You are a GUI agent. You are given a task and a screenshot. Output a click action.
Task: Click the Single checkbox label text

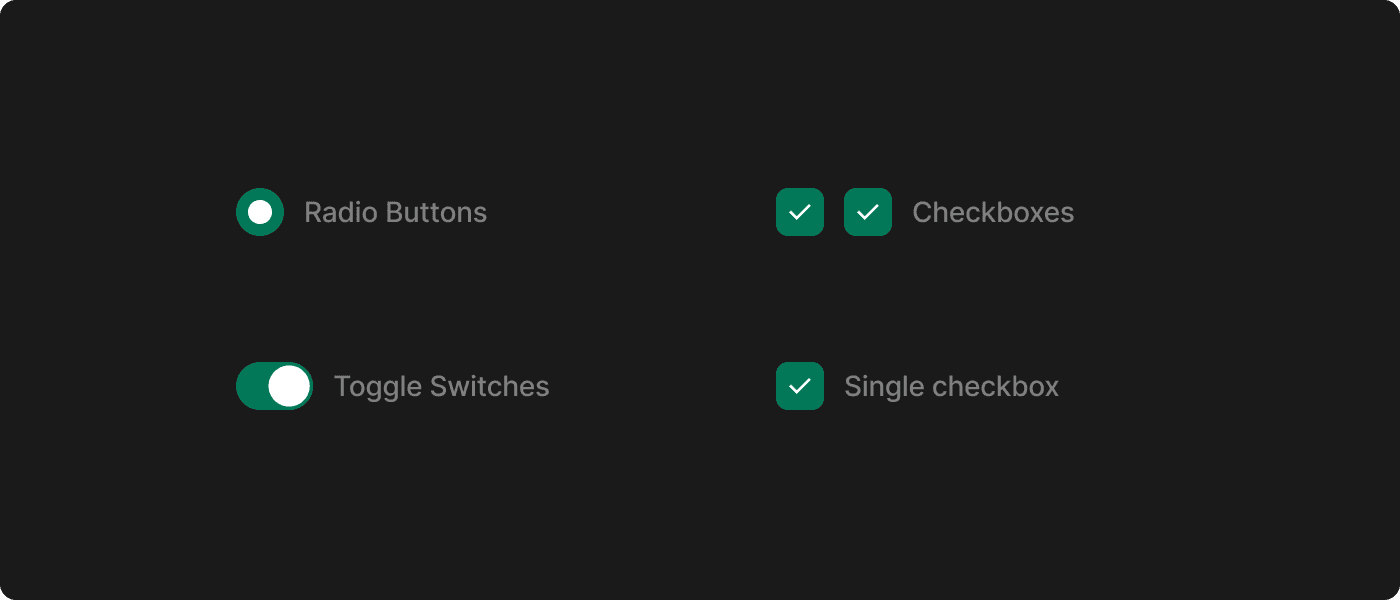click(x=951, y=386)
